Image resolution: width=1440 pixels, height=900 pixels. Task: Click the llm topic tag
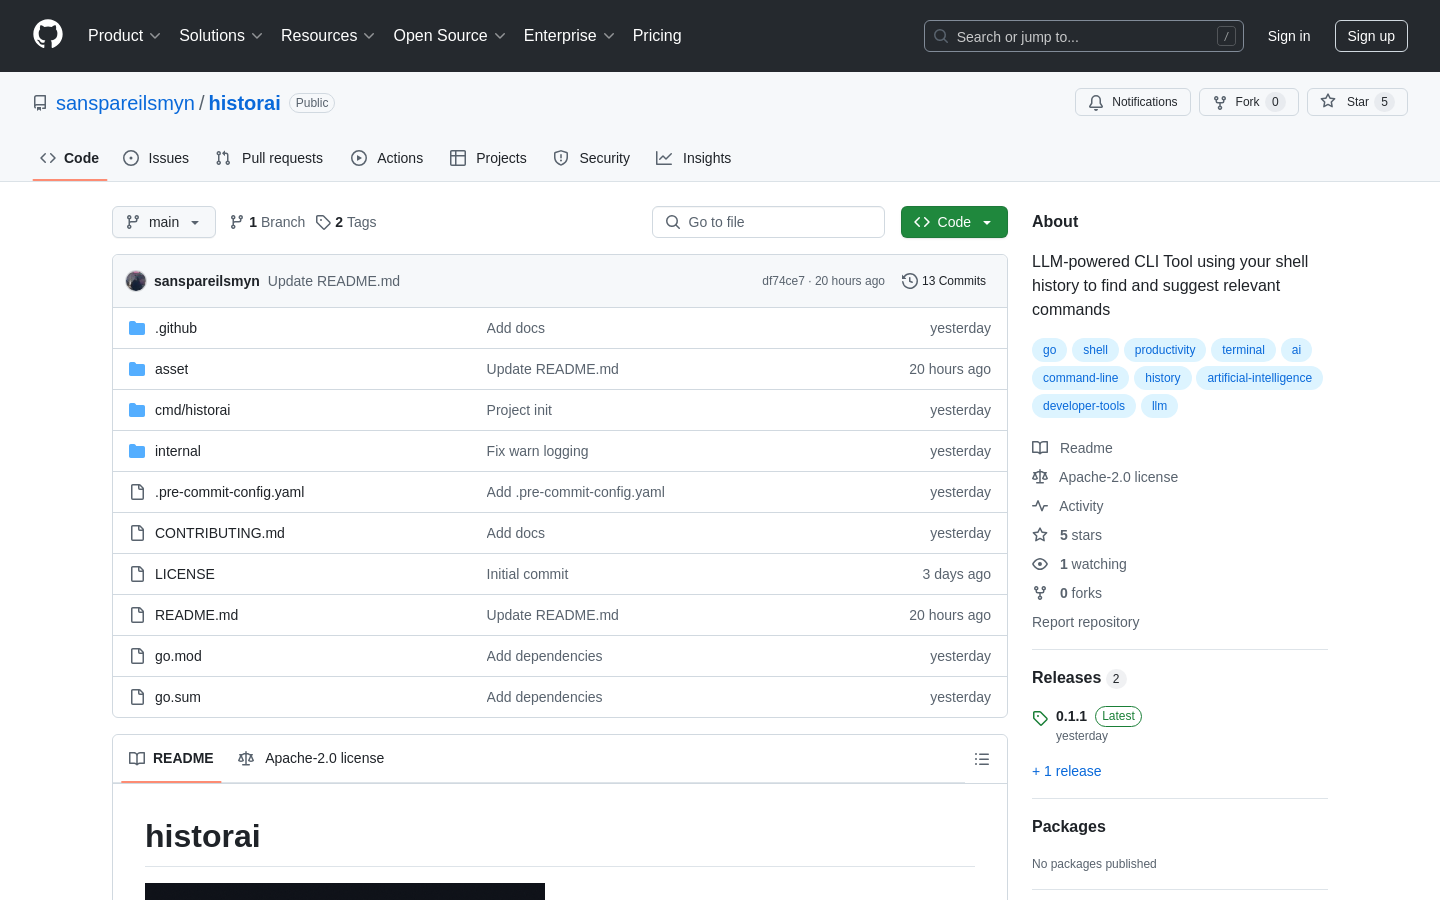coord(1159,406)
